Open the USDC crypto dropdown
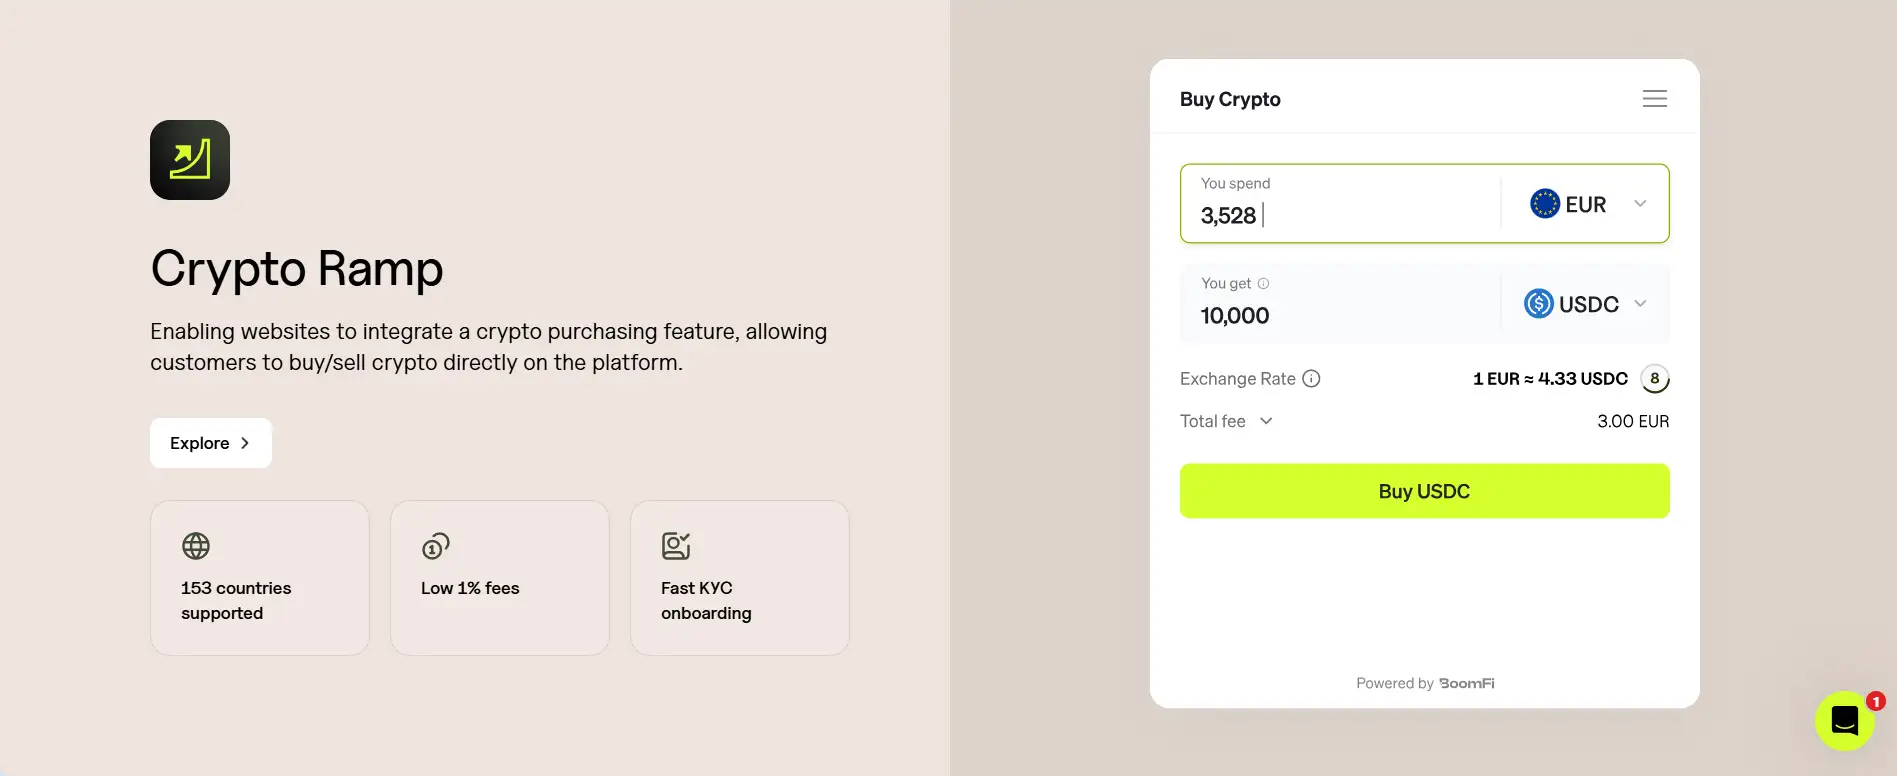Viewport: 1897px width, 776px height. (1640, 304)
